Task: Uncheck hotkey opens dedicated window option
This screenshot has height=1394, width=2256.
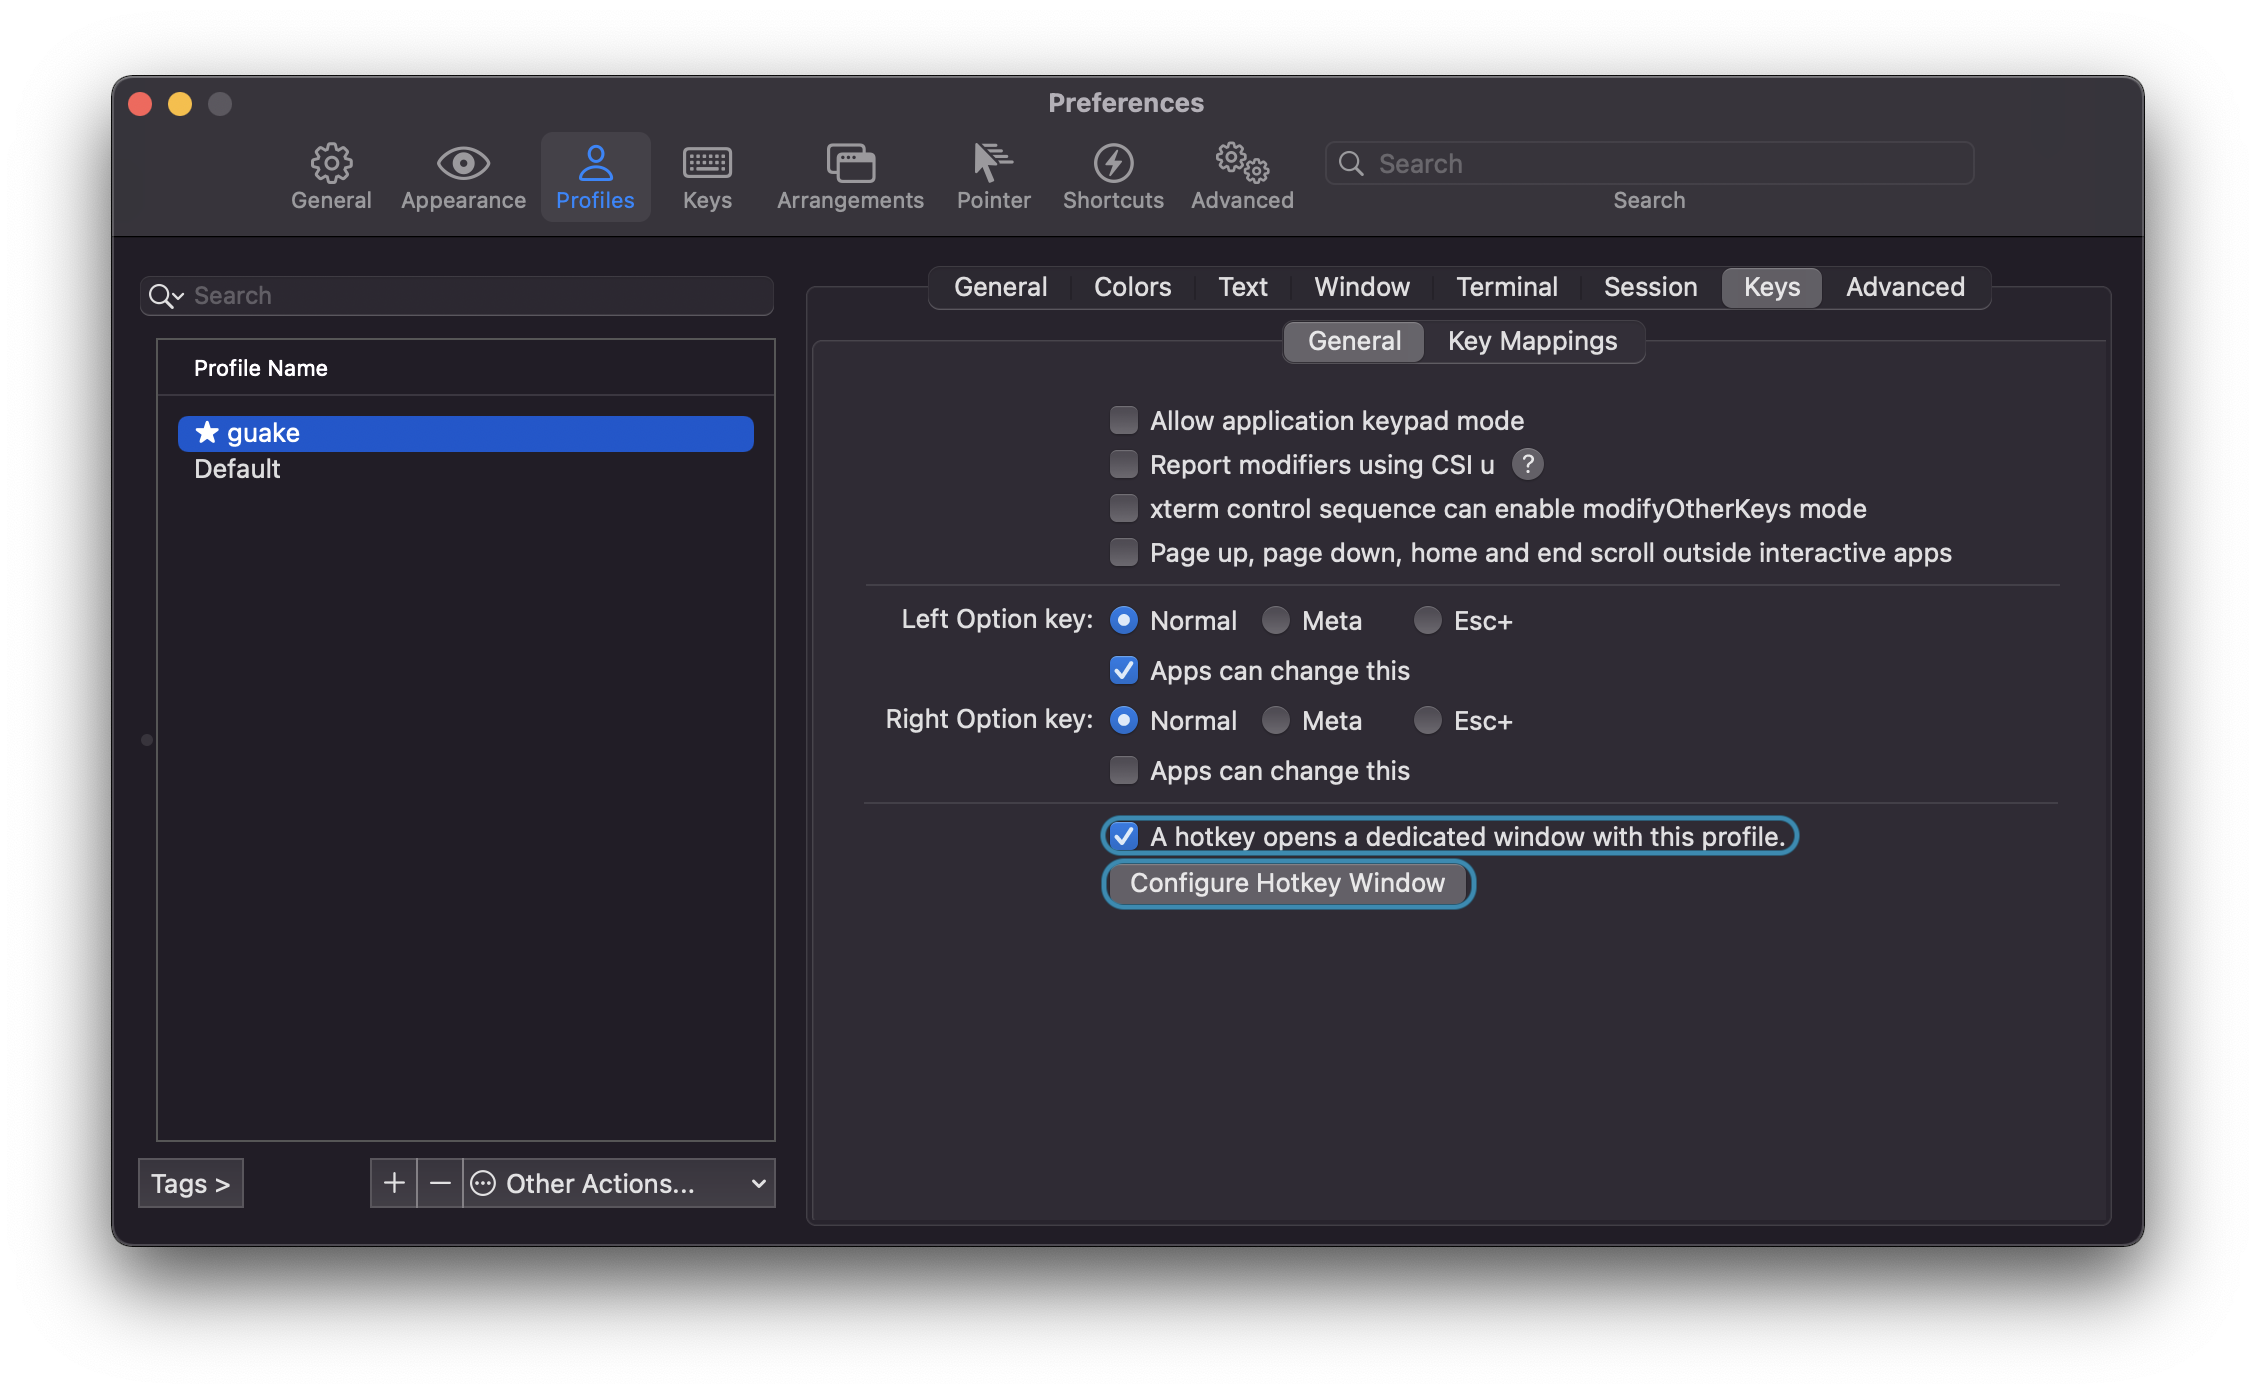Action: [x=1124, y=836]
